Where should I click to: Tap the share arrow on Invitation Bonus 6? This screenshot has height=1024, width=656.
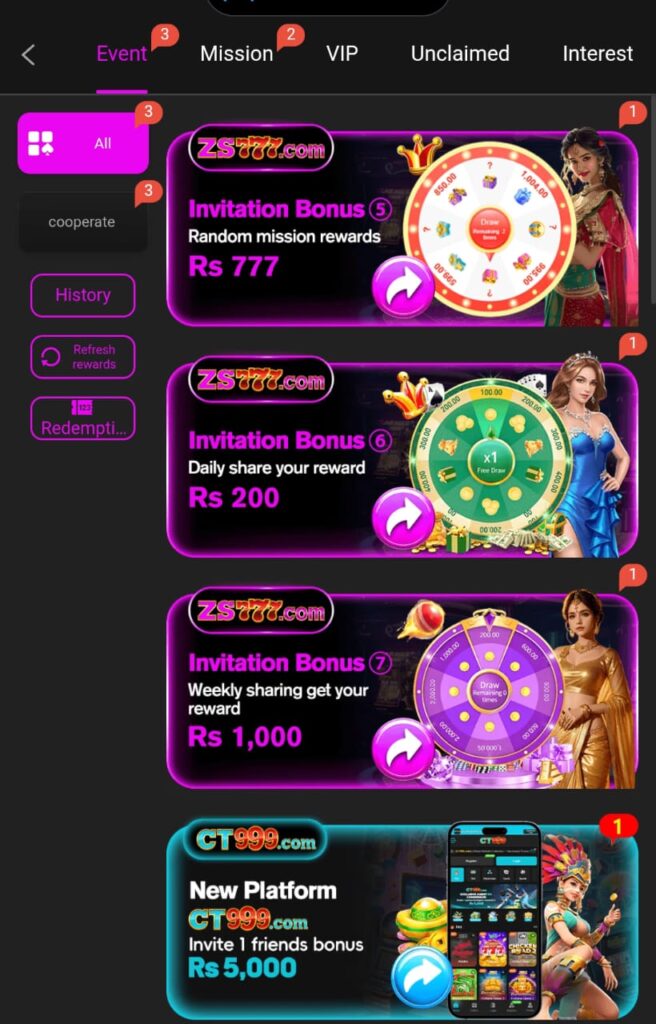tap(403, 519)
